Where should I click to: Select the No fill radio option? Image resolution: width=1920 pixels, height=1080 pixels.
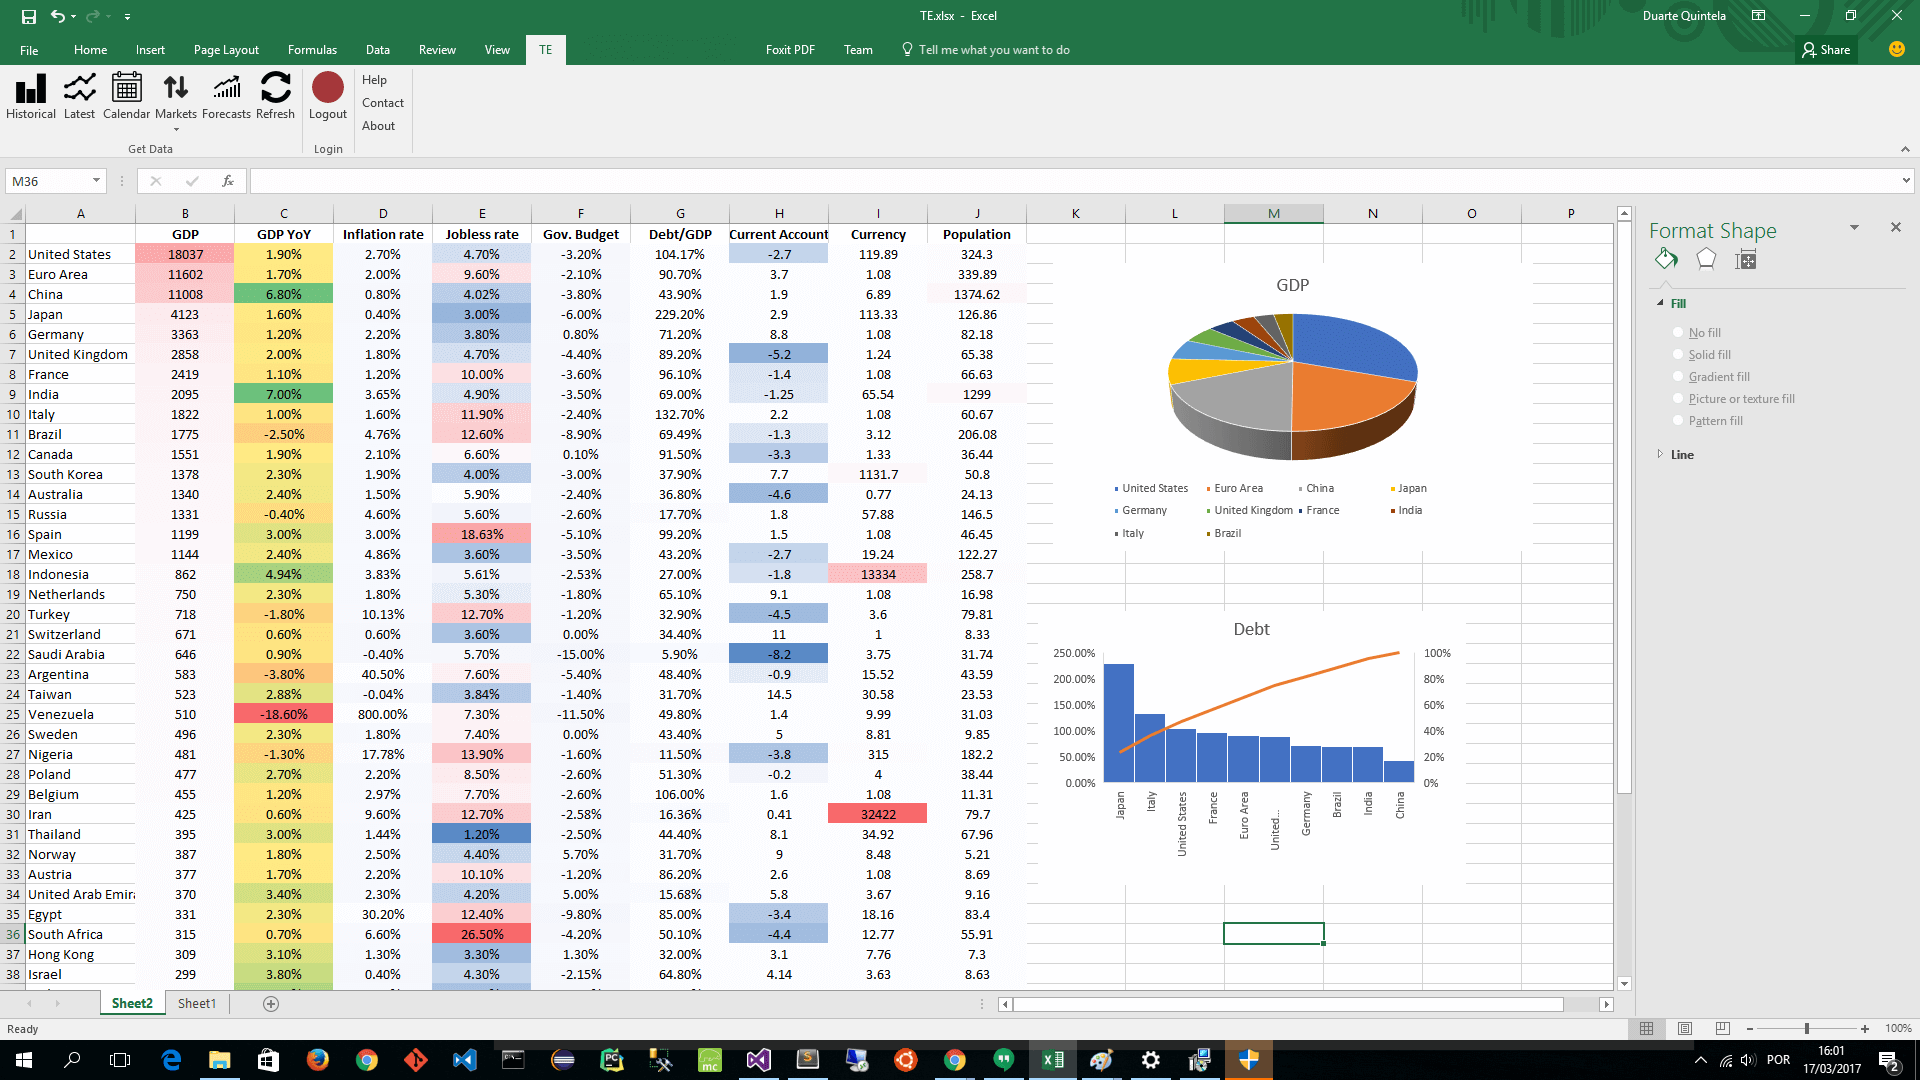pos(1679,333)
